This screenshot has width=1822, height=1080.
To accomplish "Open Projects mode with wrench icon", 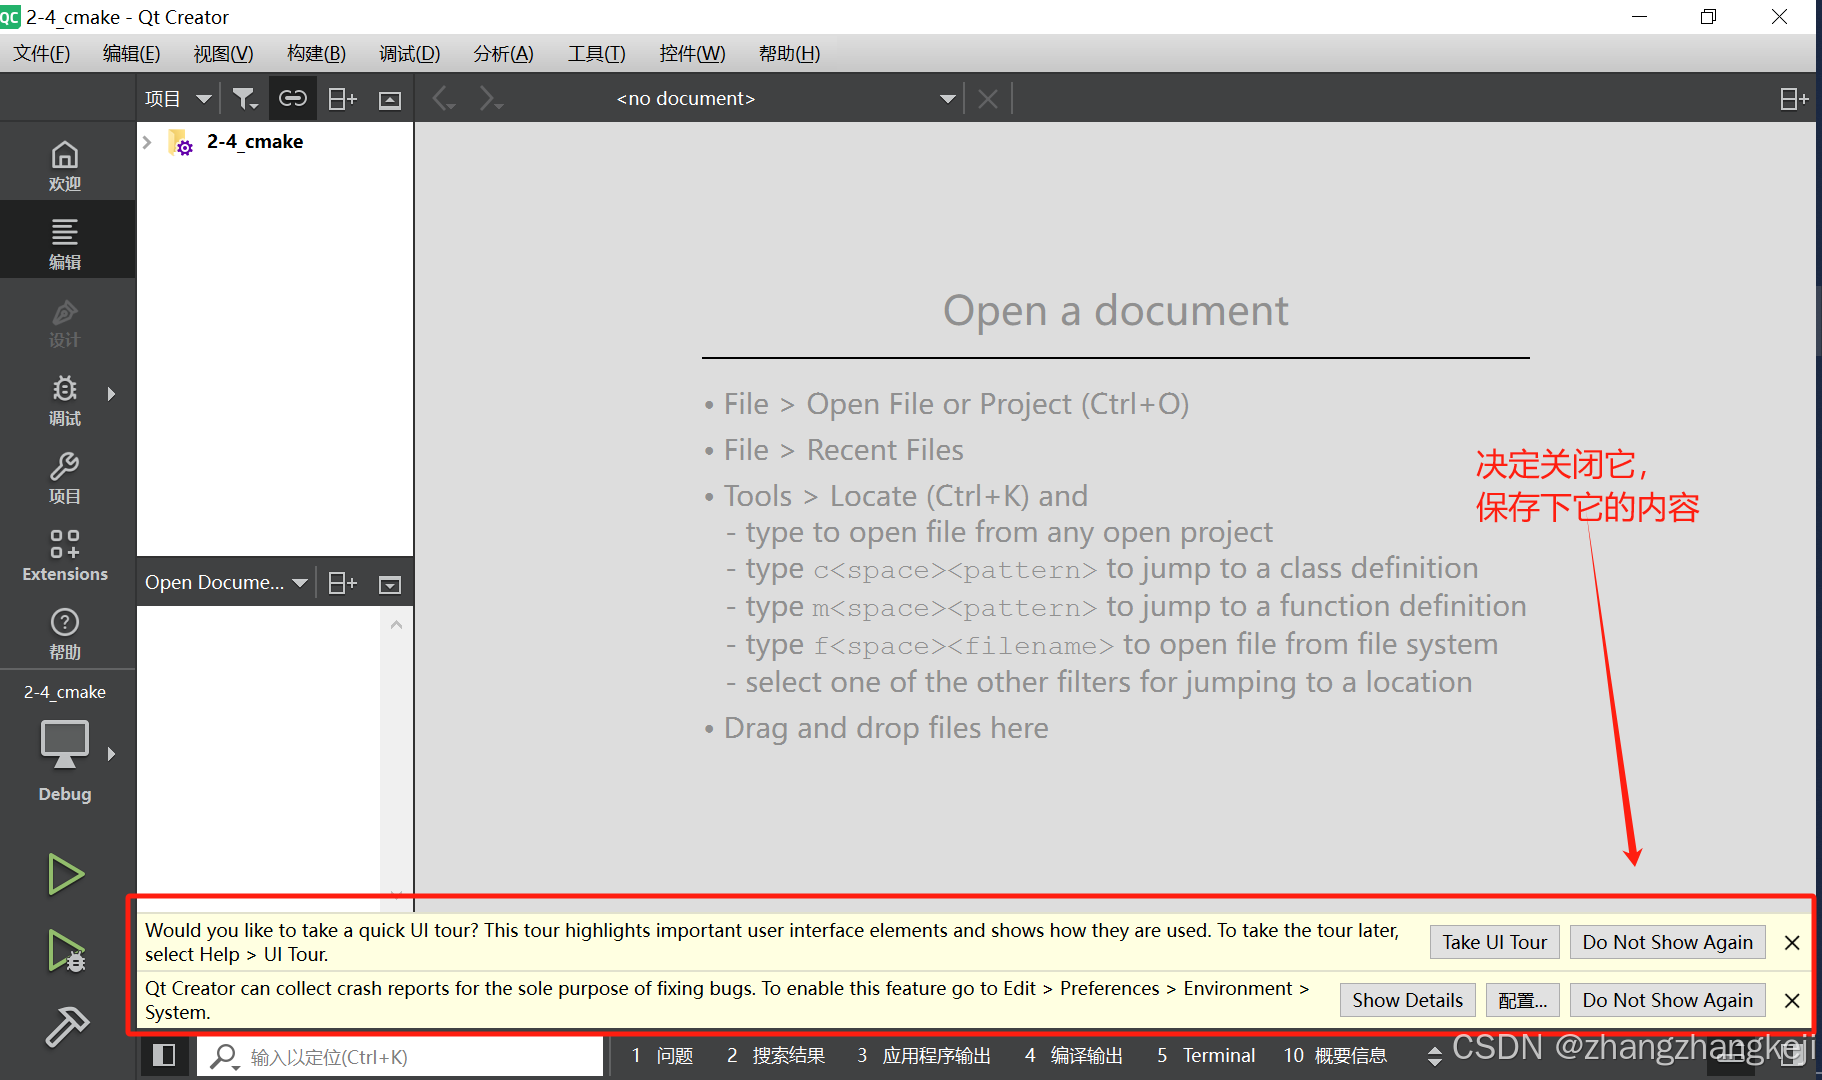I will pos(65,478).
